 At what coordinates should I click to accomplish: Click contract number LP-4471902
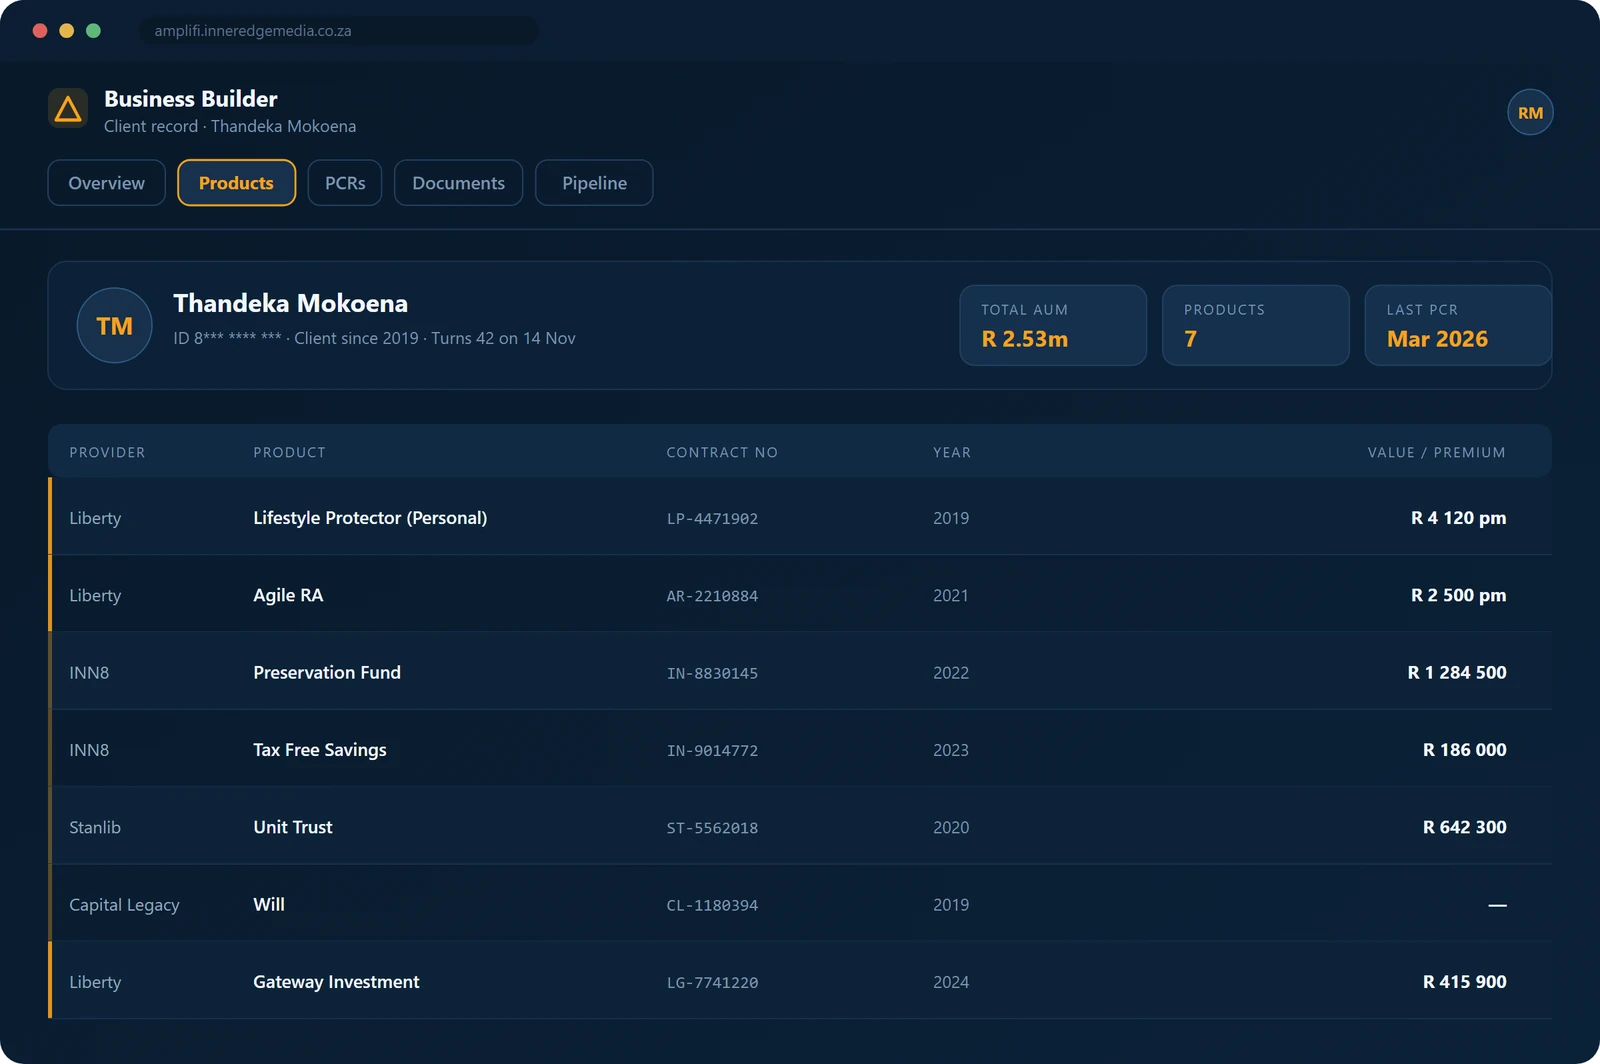point(712,519)
